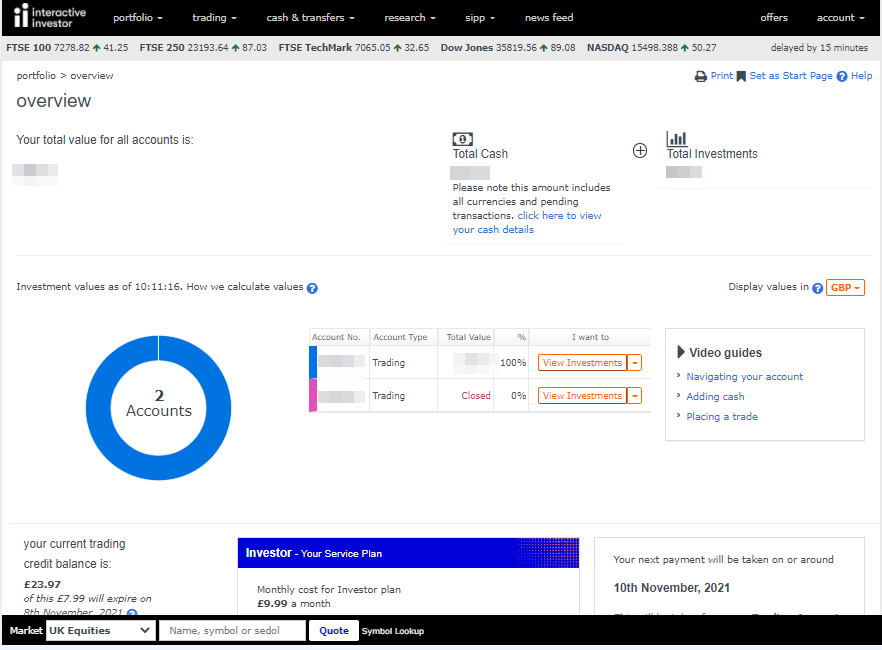Image resolution: width=882 pixels, height=650 pixels.
Task: Click the Name, symbol or sedol search field
Action: coord(232,631)
